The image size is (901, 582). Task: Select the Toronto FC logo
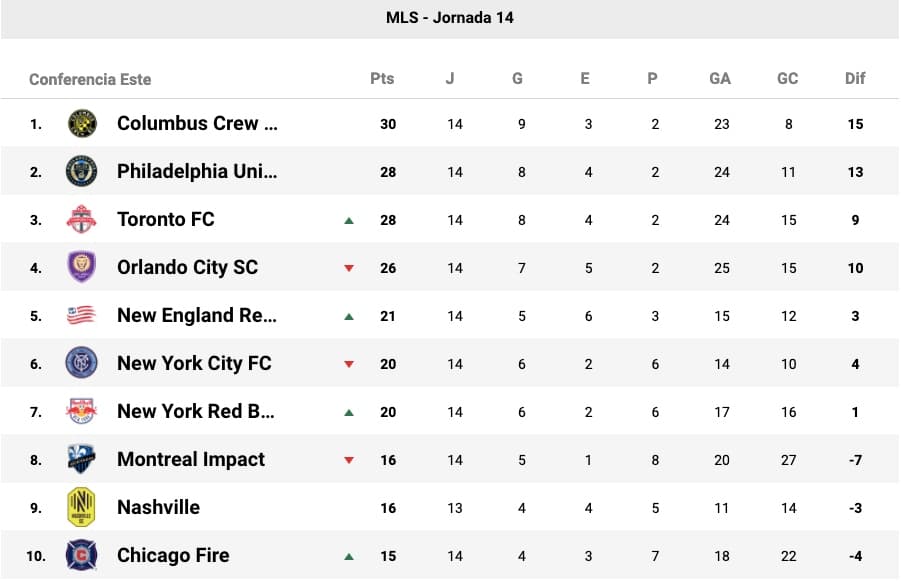(x=82, y=220)
